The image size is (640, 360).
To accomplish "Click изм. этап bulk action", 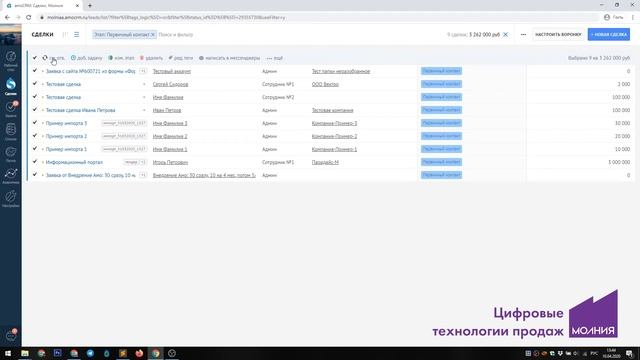I will click(121, 58).
